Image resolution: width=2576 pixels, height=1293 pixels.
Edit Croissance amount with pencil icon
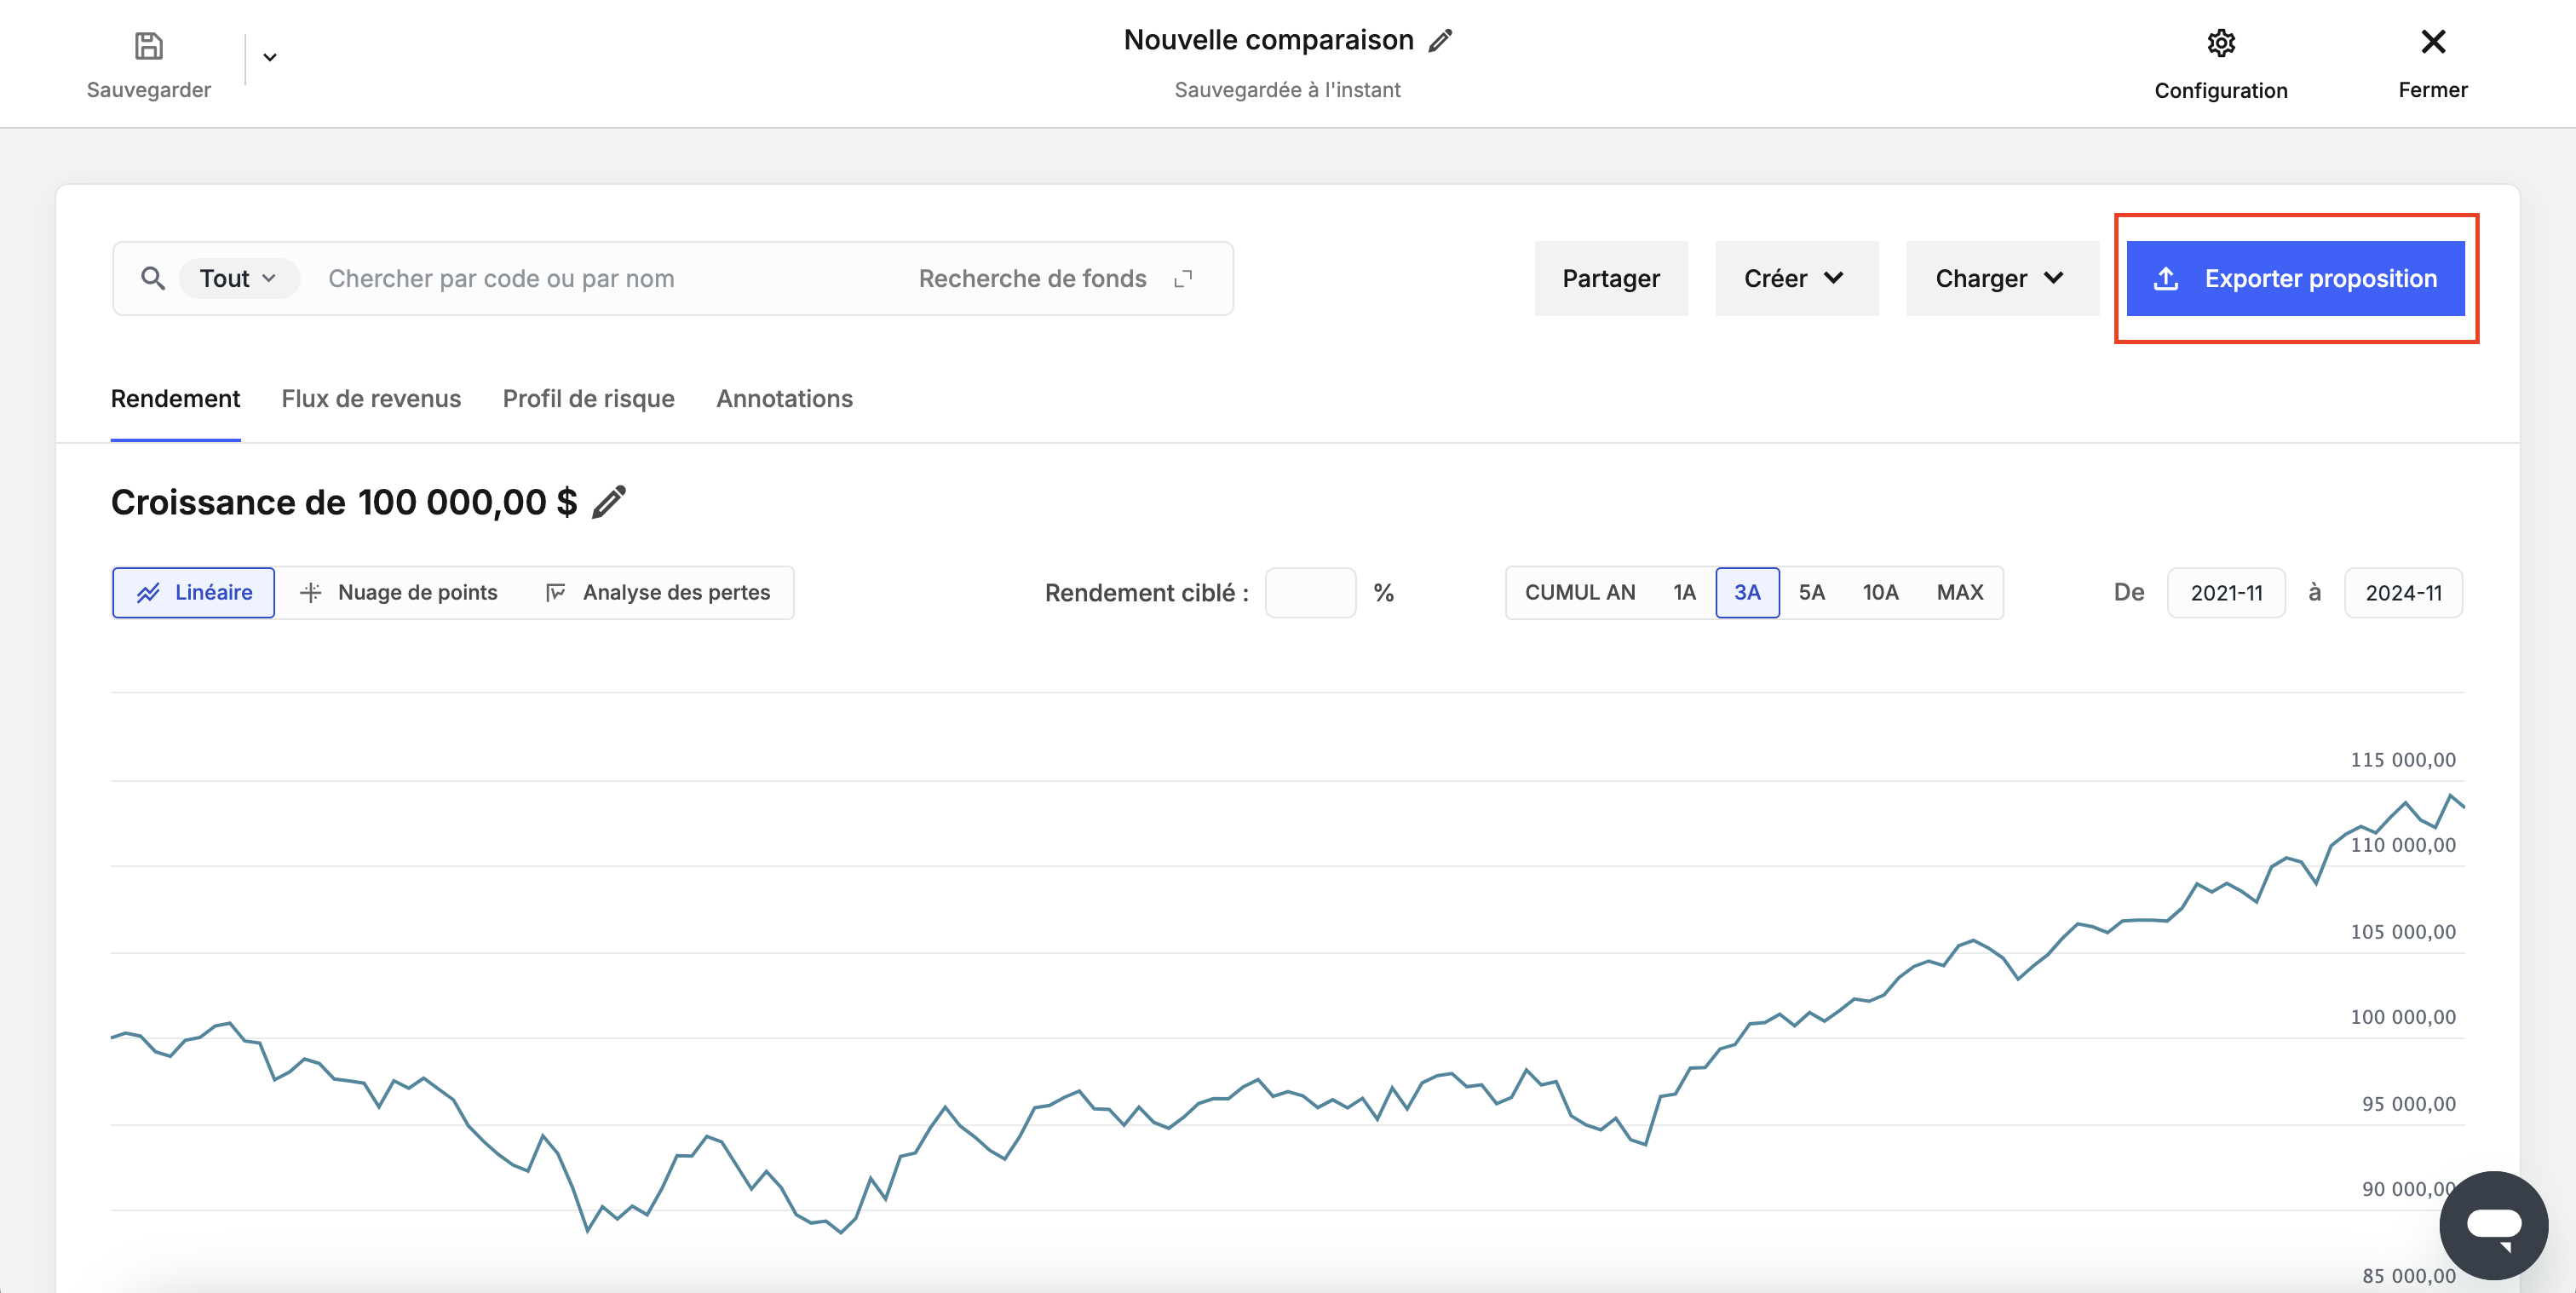(x=609, y=502)
